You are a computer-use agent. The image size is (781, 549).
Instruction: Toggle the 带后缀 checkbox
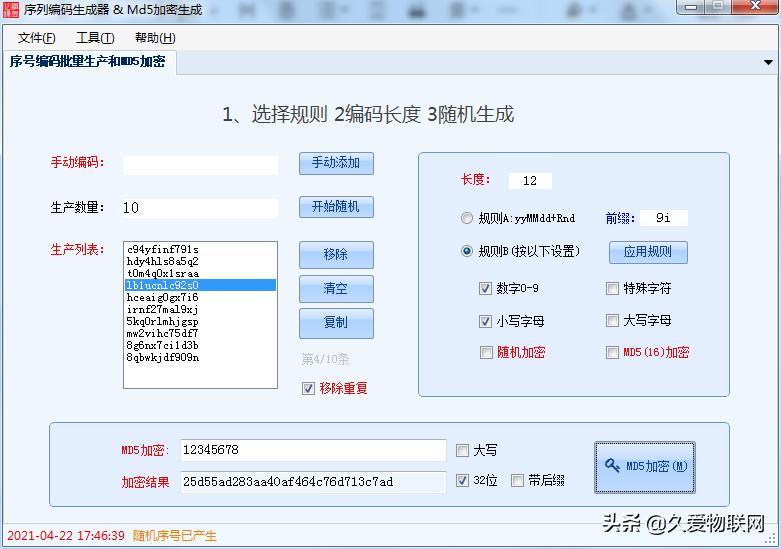click(518, 480)
